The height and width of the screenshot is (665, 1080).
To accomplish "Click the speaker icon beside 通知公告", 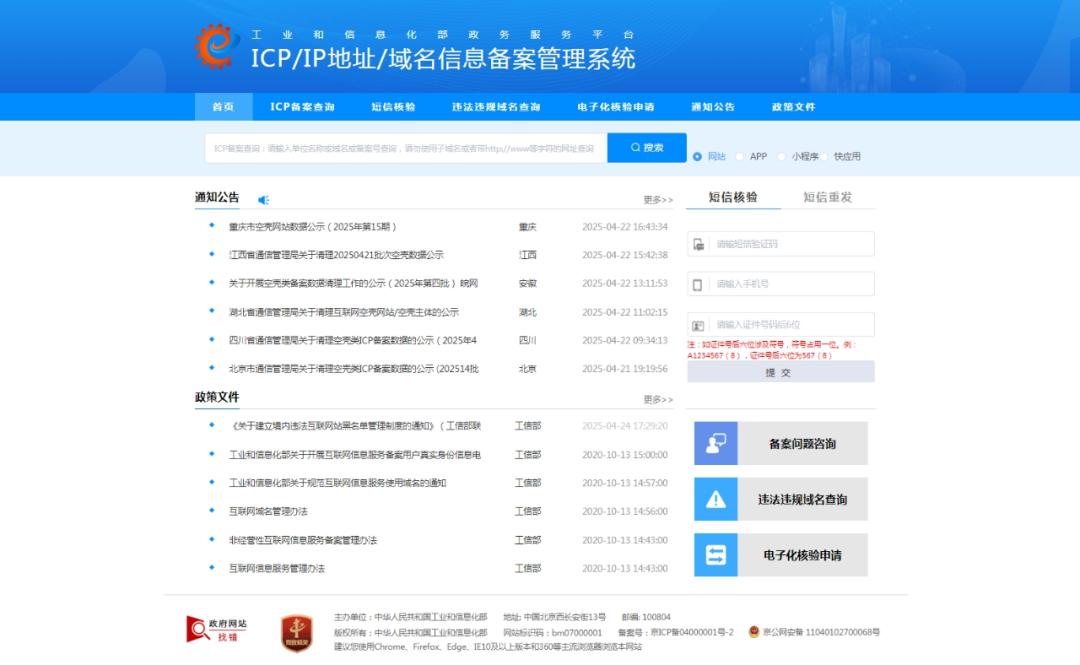I will point(264,200).
